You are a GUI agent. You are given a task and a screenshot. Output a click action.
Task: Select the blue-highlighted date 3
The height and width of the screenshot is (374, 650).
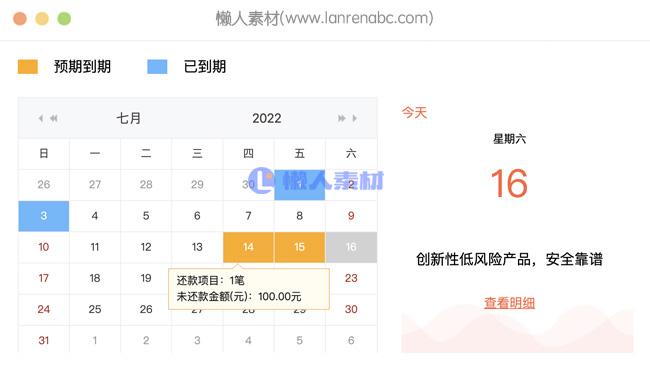click(44, 216)
